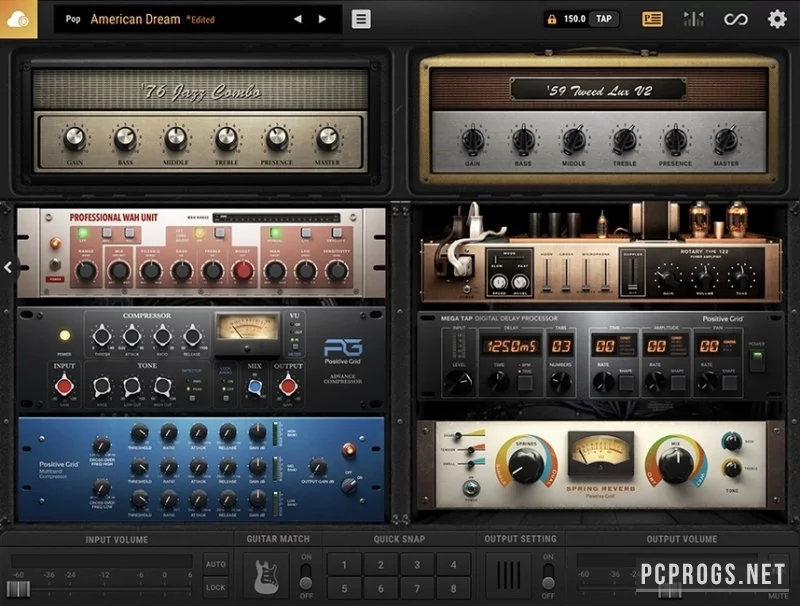Open the ToneCloud cloud icon
Image resolution: width=800 pixels, height=606 pixels.
tap(18, 19)
